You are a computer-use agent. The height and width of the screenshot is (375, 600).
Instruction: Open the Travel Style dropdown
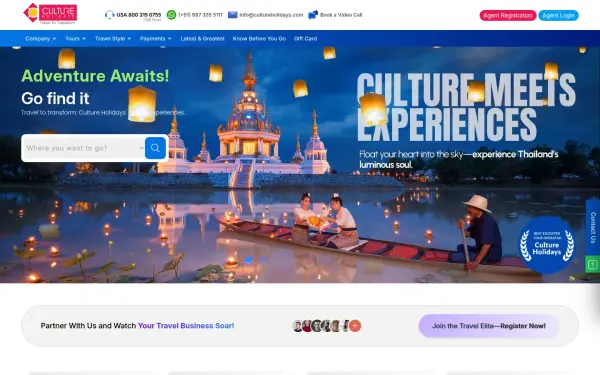click(x=113, y=39)
